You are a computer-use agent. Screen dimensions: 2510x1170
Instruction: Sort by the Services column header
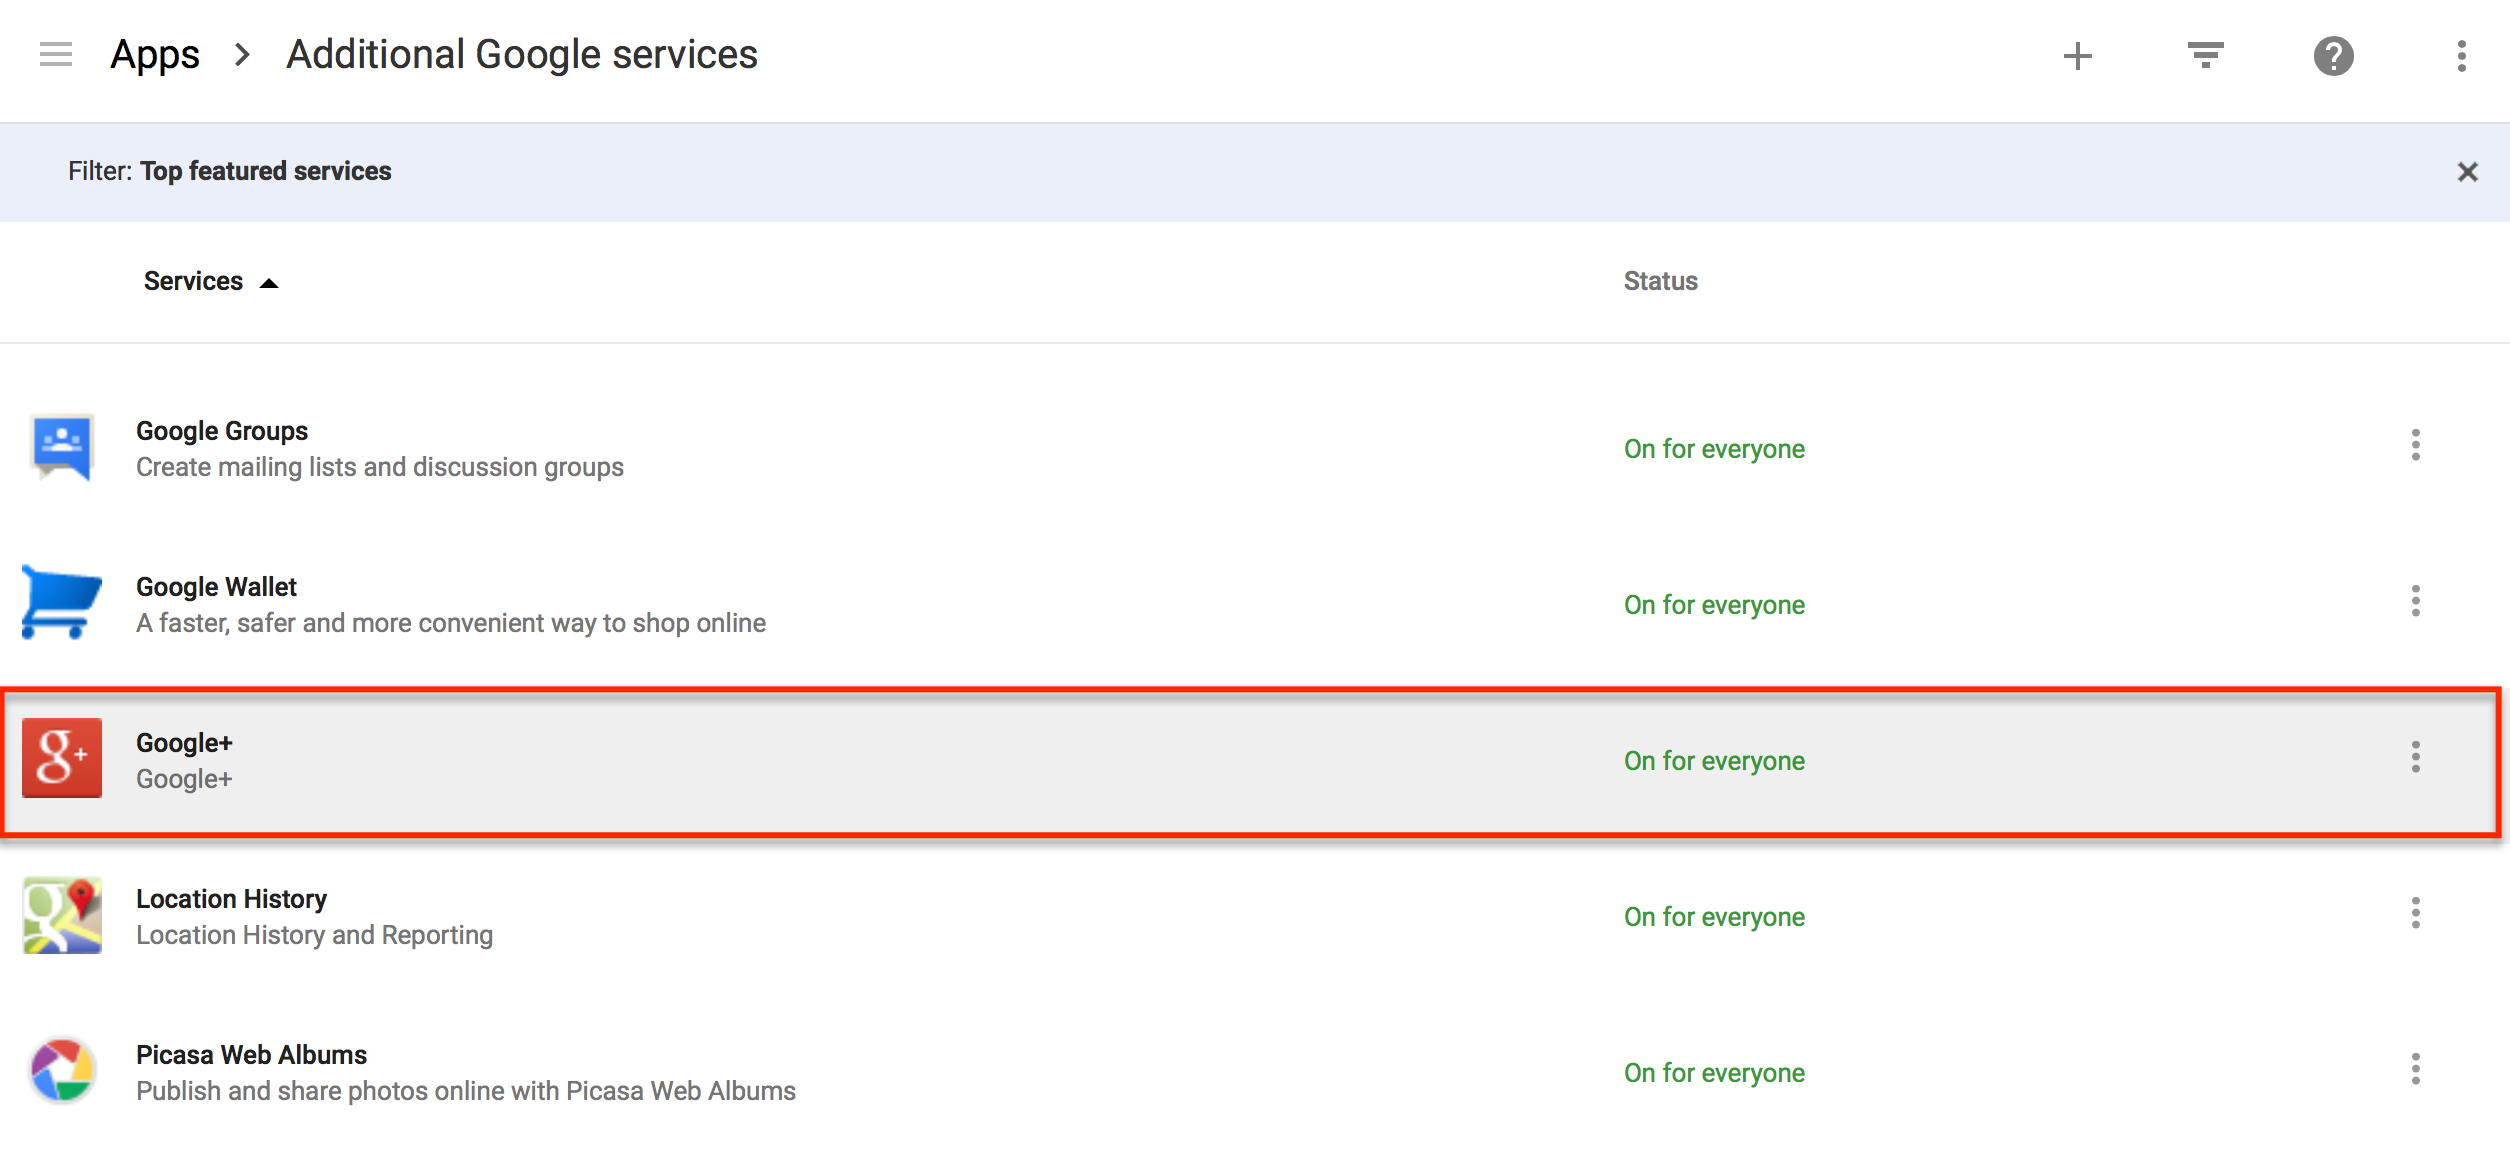point(193,281)
